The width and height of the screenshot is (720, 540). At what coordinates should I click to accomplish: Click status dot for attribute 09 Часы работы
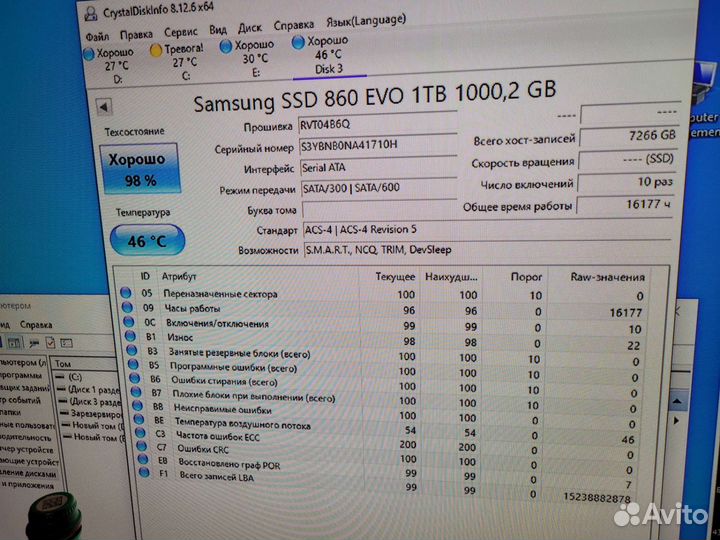(x=127, y=307)
